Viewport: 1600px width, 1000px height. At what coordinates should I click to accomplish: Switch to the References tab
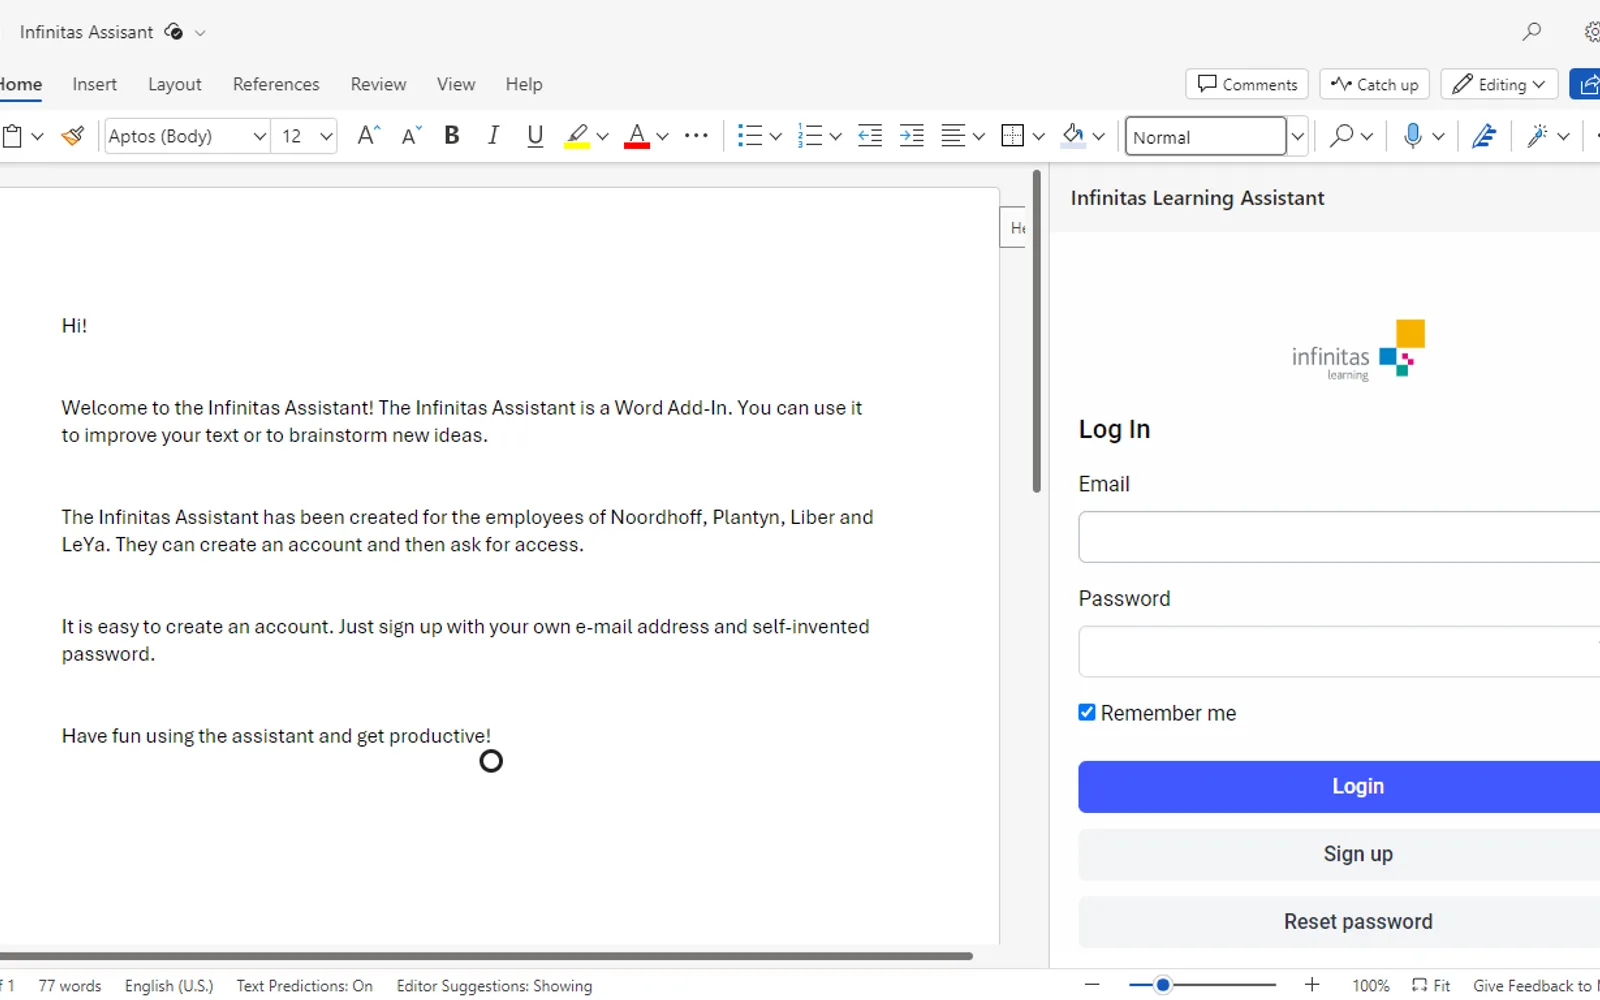coord(276,84)
